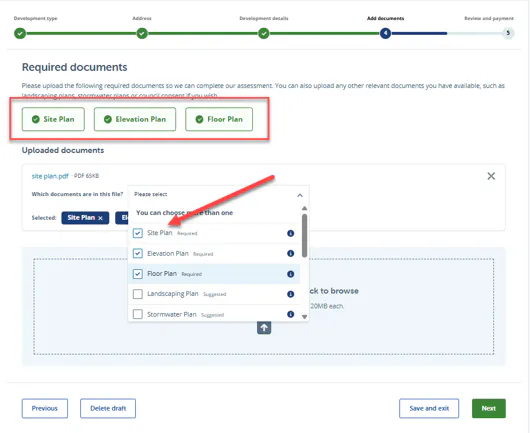
Task: Click the info icon beside Site Plan
Action: (290, 233)
